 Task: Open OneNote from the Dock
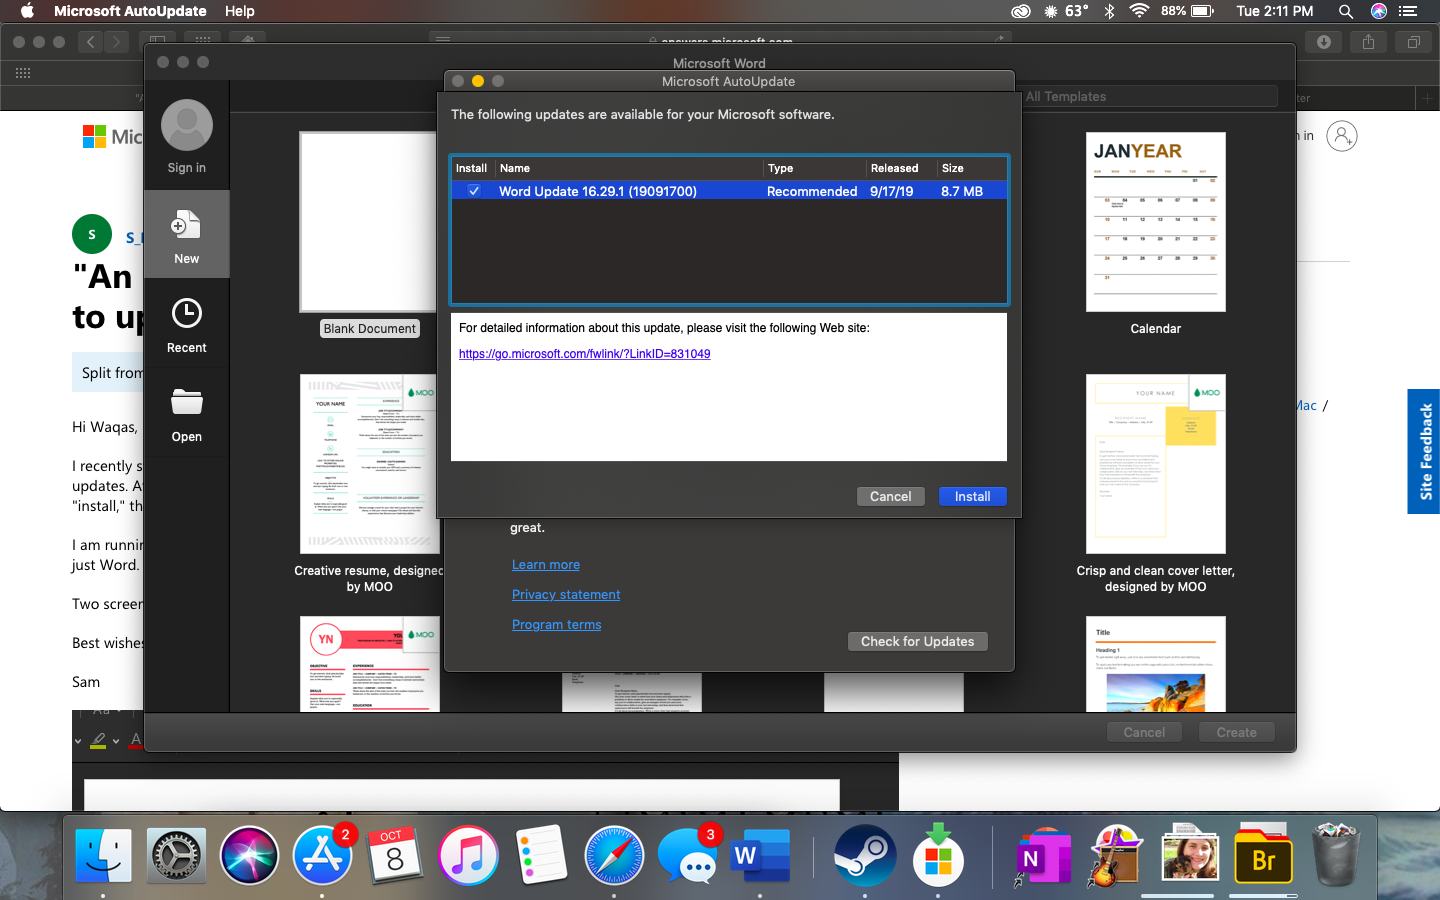point(1042,858)
